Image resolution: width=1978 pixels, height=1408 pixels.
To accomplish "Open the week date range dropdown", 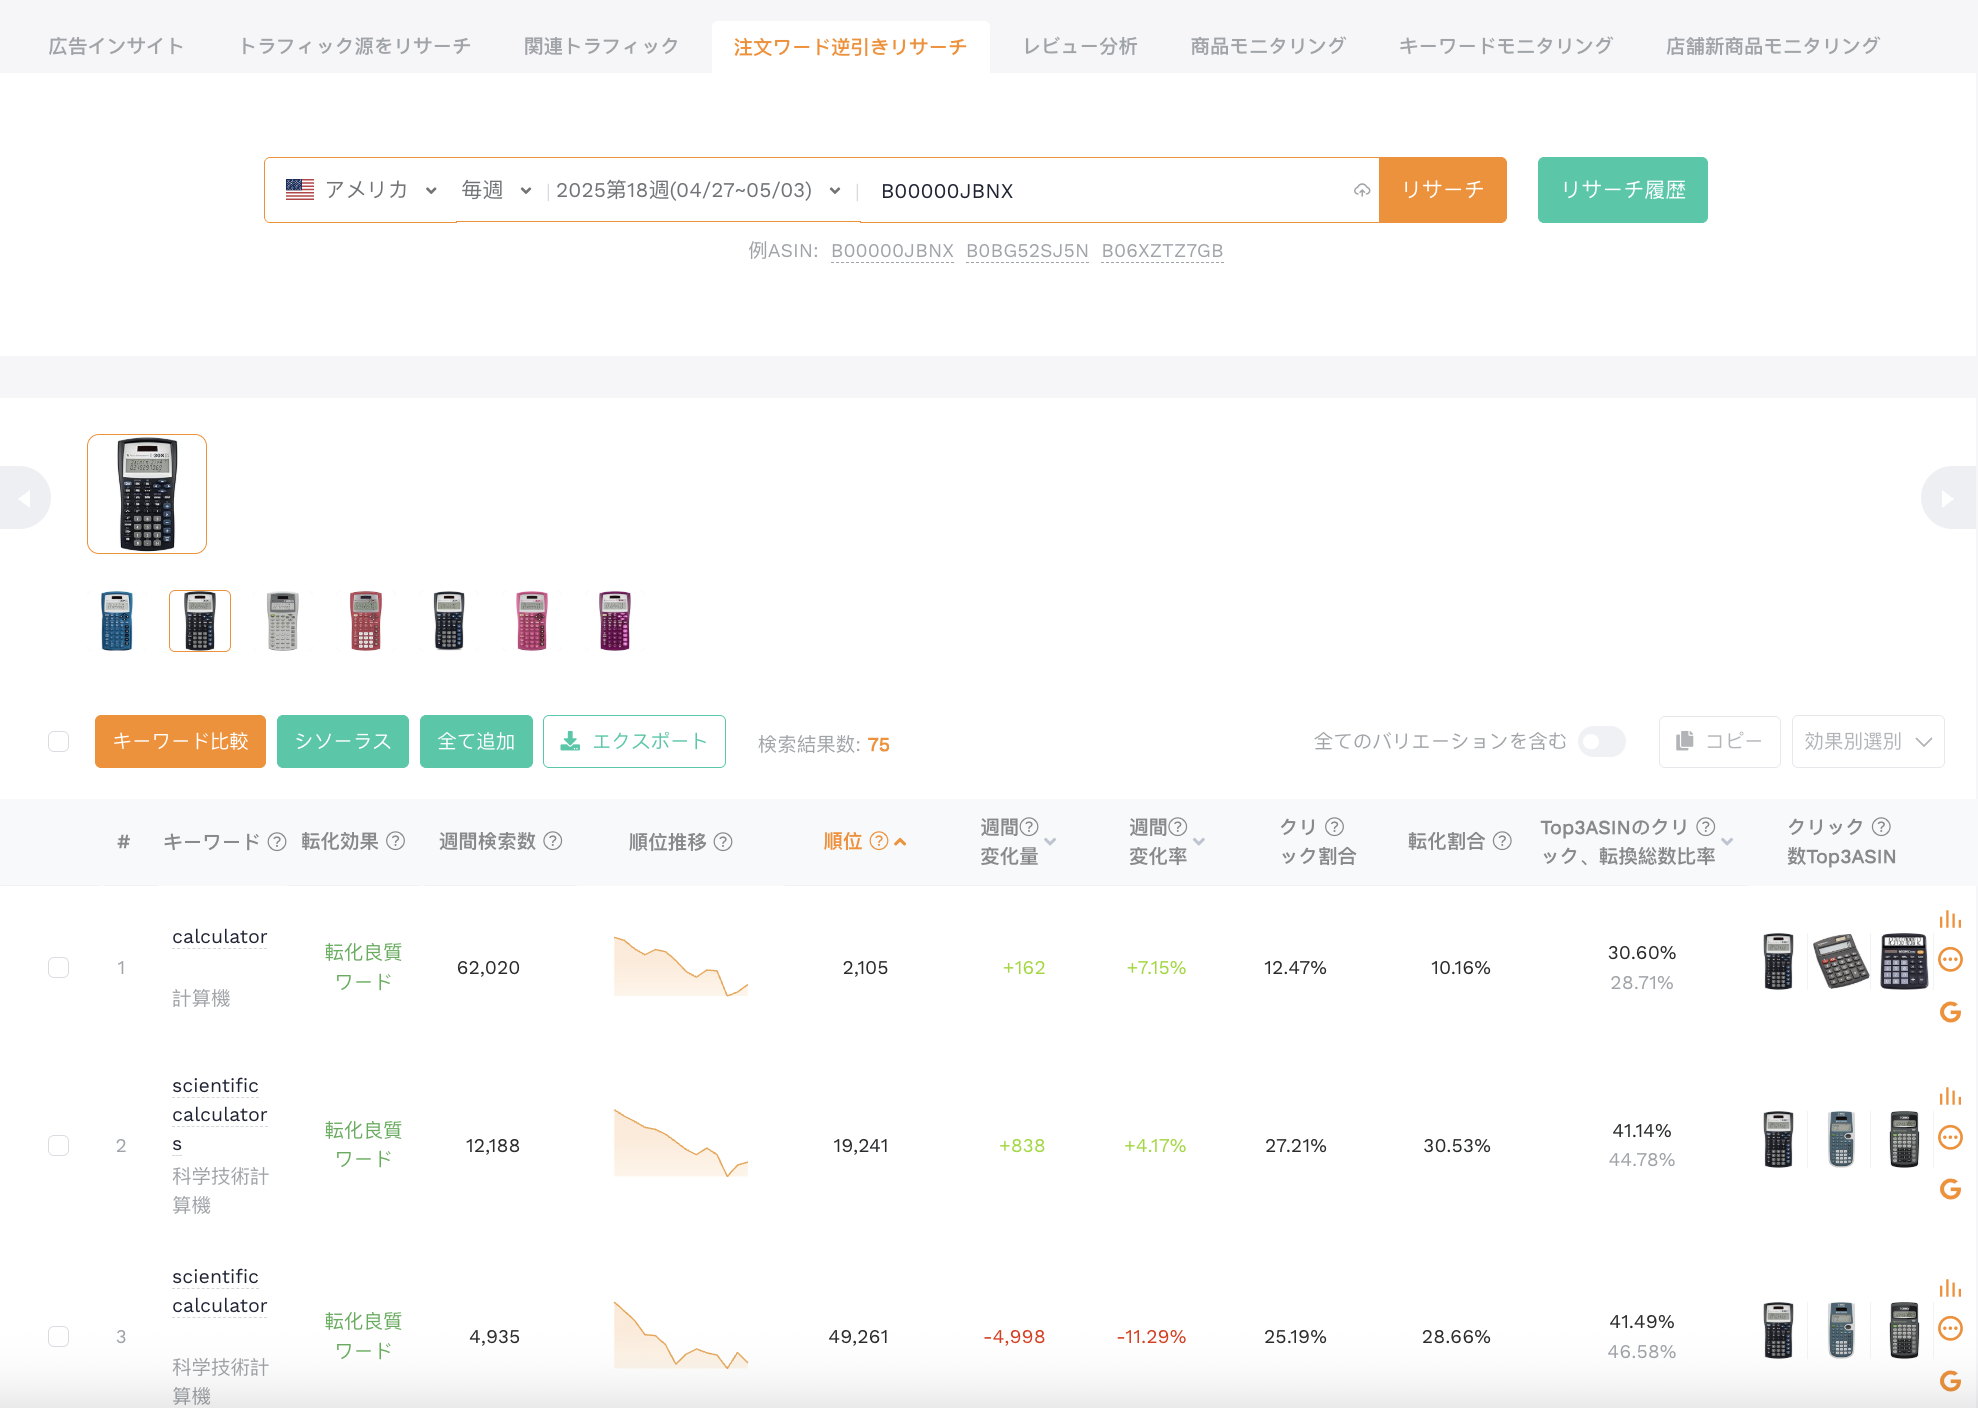I will (698, 190).
